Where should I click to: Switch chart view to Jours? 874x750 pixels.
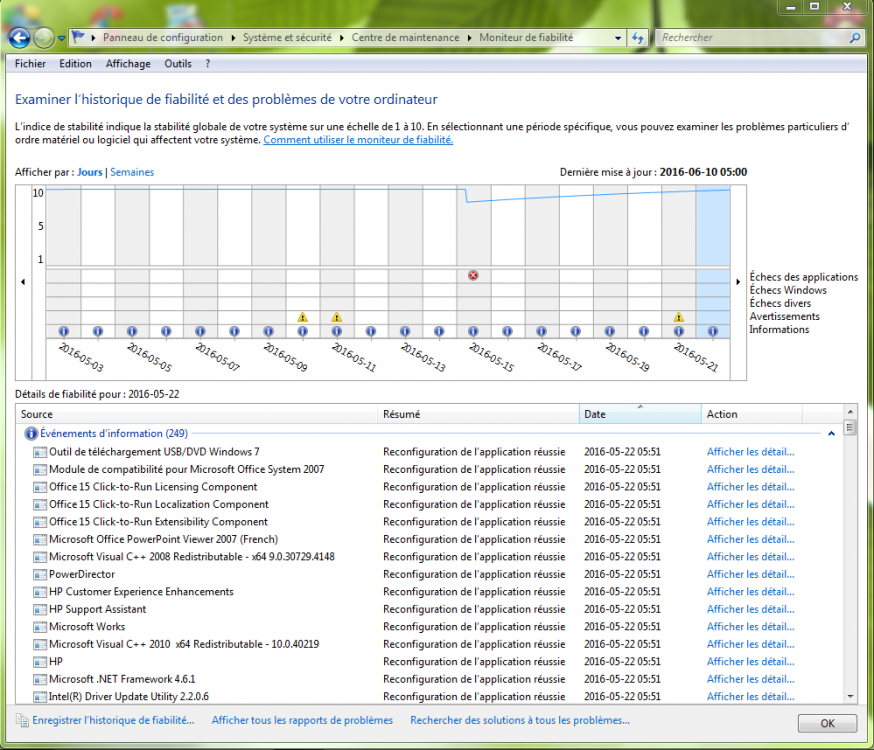point(90,172)
